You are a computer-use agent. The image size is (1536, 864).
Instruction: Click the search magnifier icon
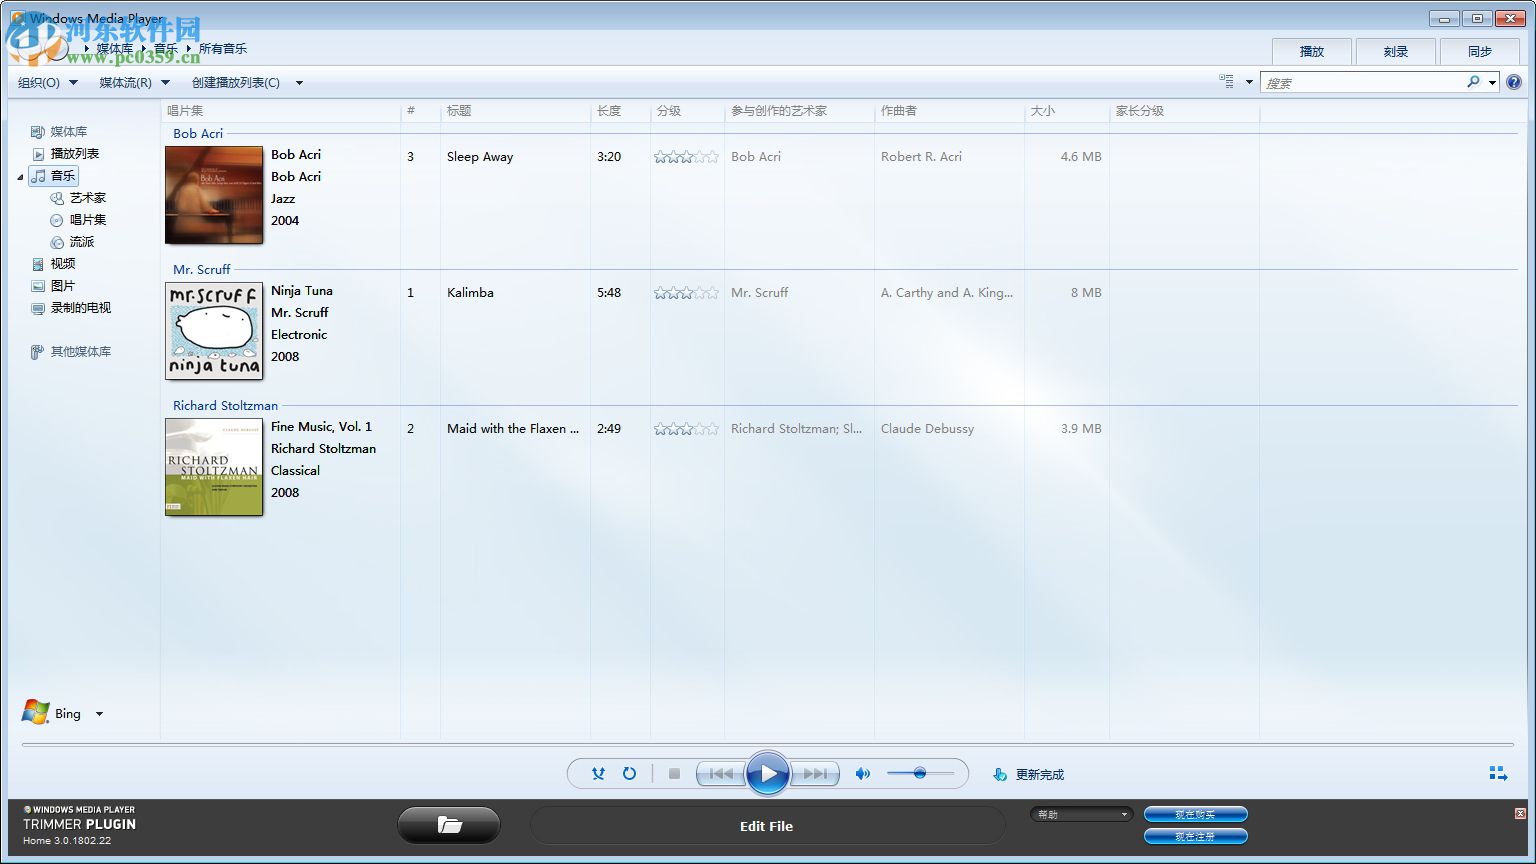[x=1473, y=82]
